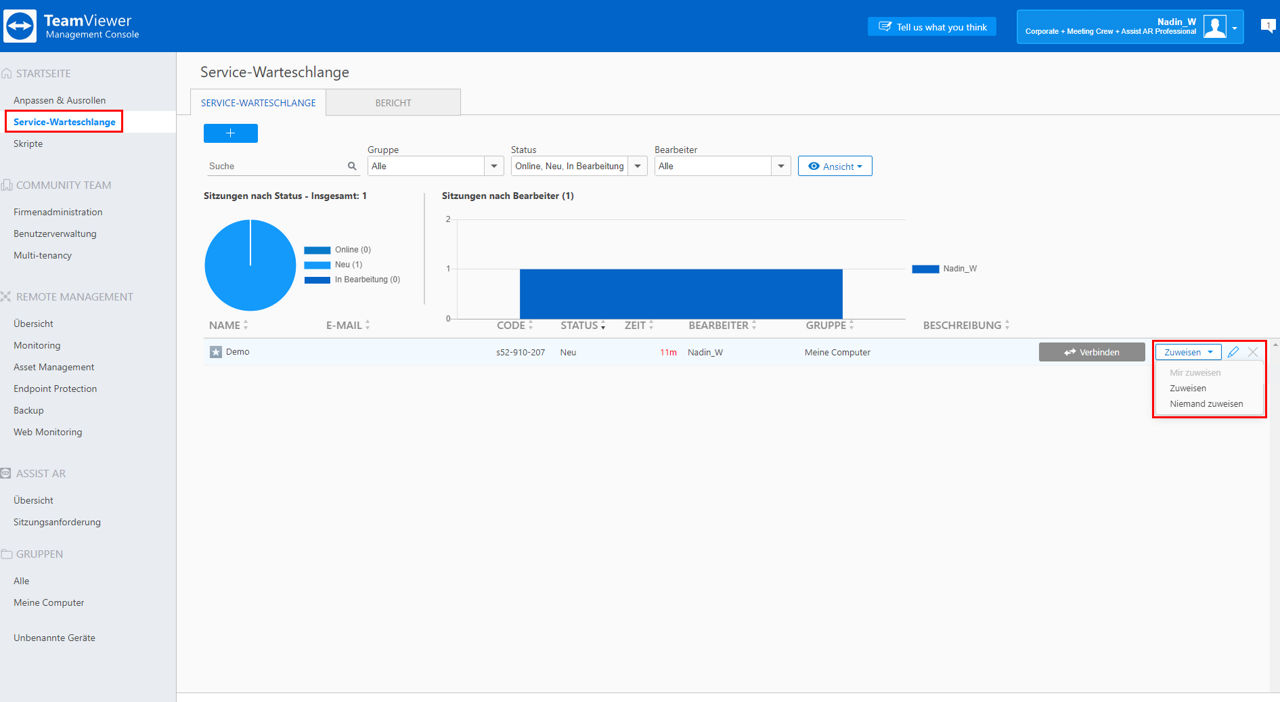Viewport: 1280px width, 702px height.
Task: Sort by E-MAIL column arrows
Action: [367, 325]
